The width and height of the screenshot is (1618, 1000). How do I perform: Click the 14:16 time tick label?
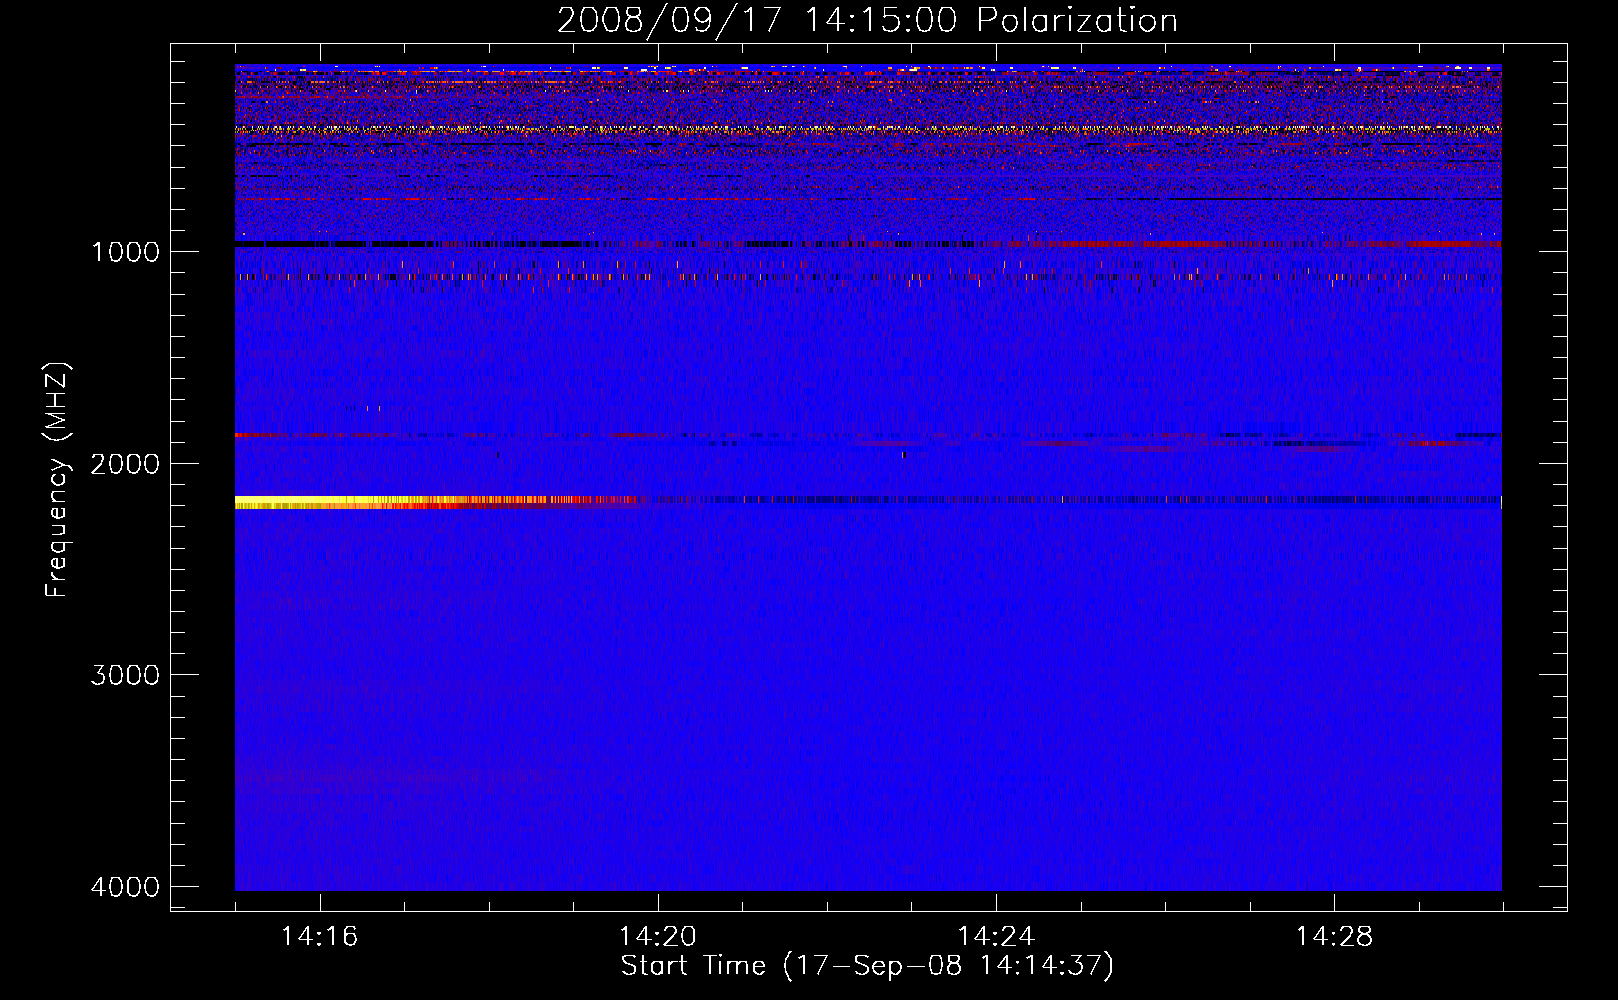(x=319, y=936)
